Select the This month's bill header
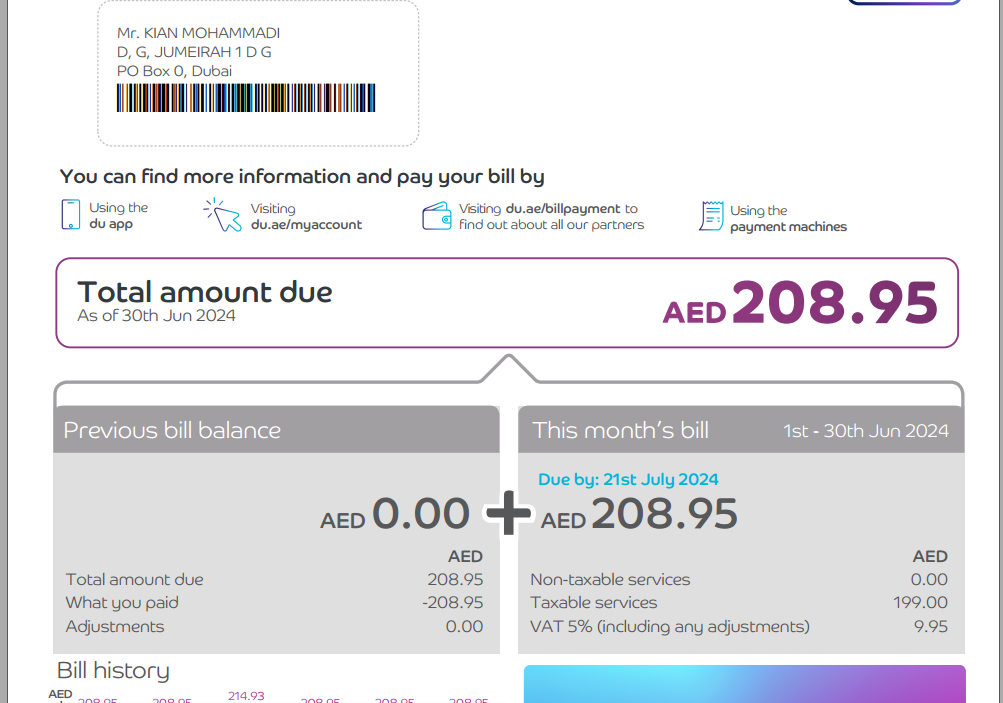Viewport: 1003px width, 703px height. click(741, 430)
